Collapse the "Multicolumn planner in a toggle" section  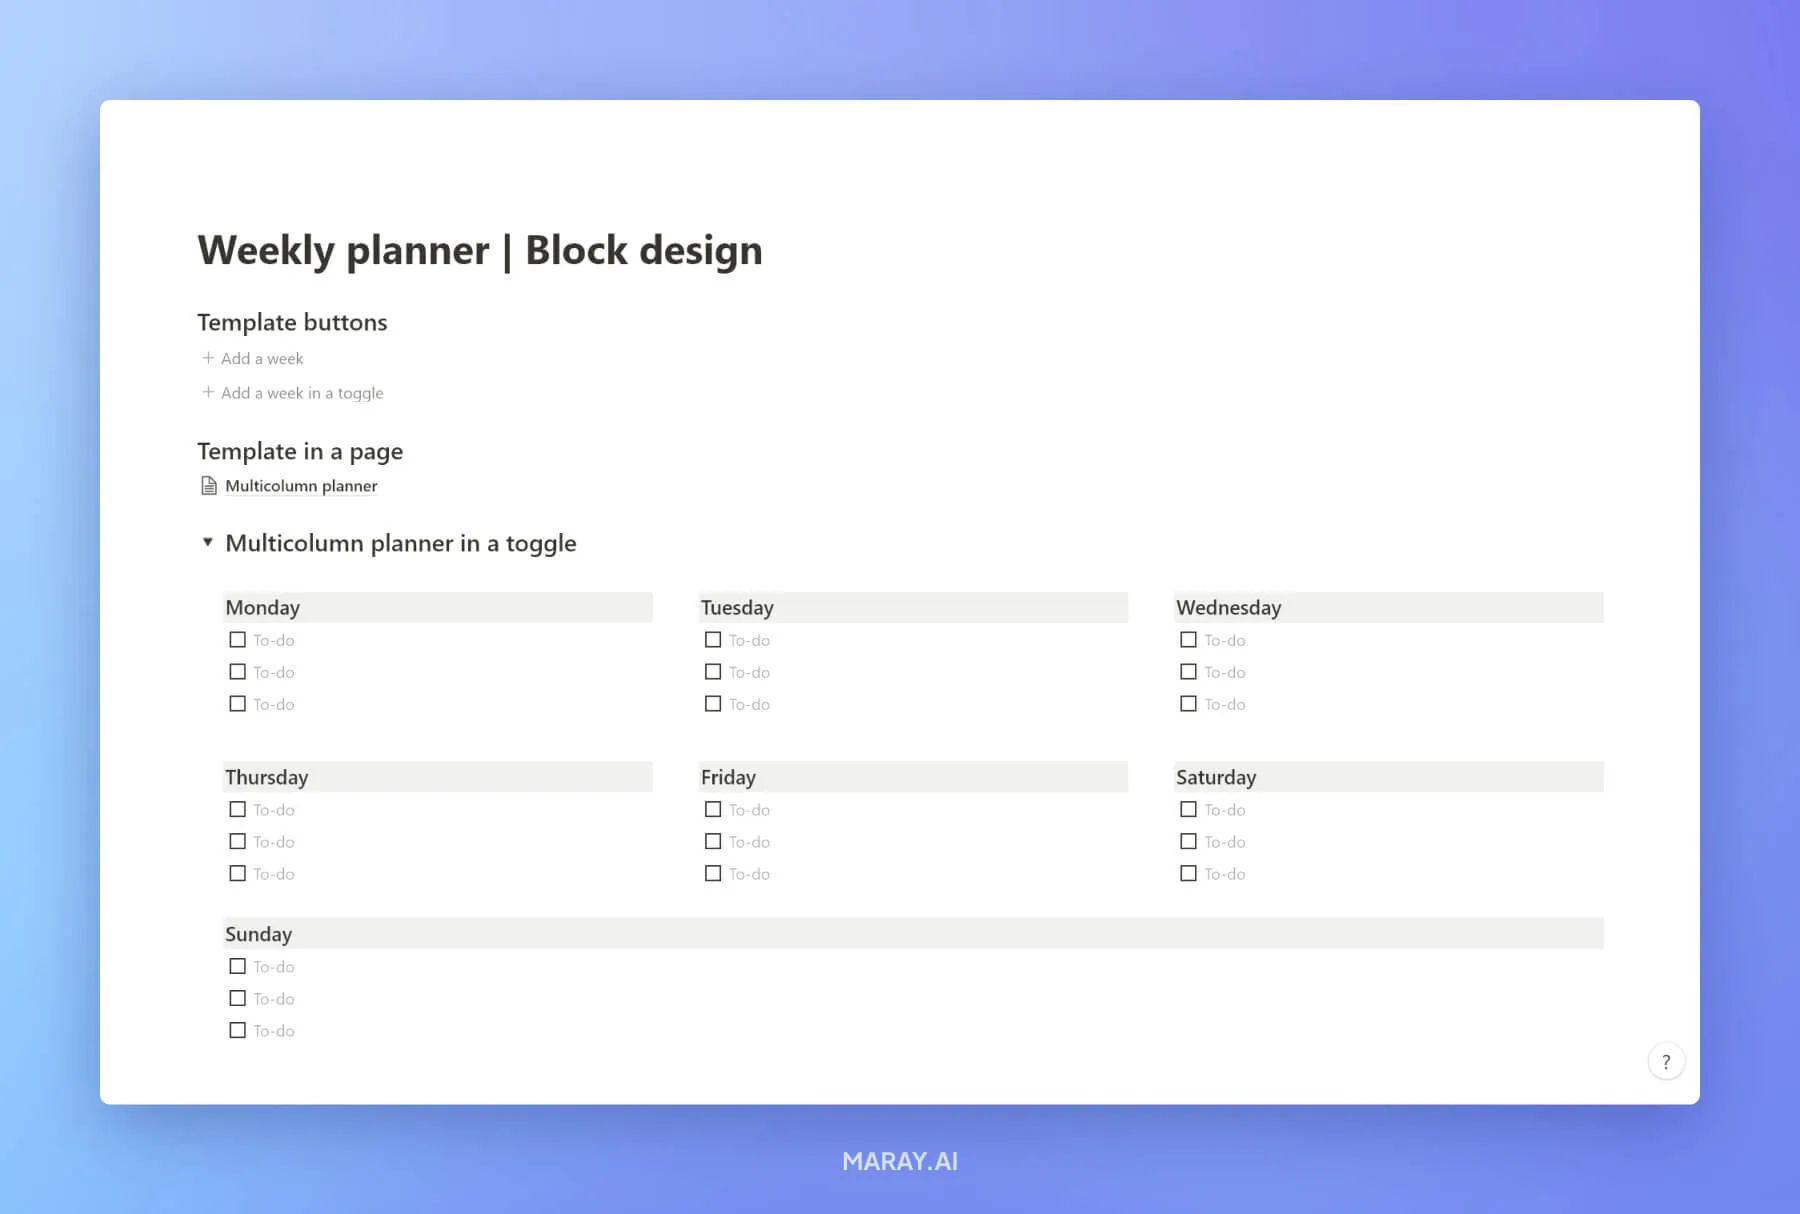pos(207,542)
